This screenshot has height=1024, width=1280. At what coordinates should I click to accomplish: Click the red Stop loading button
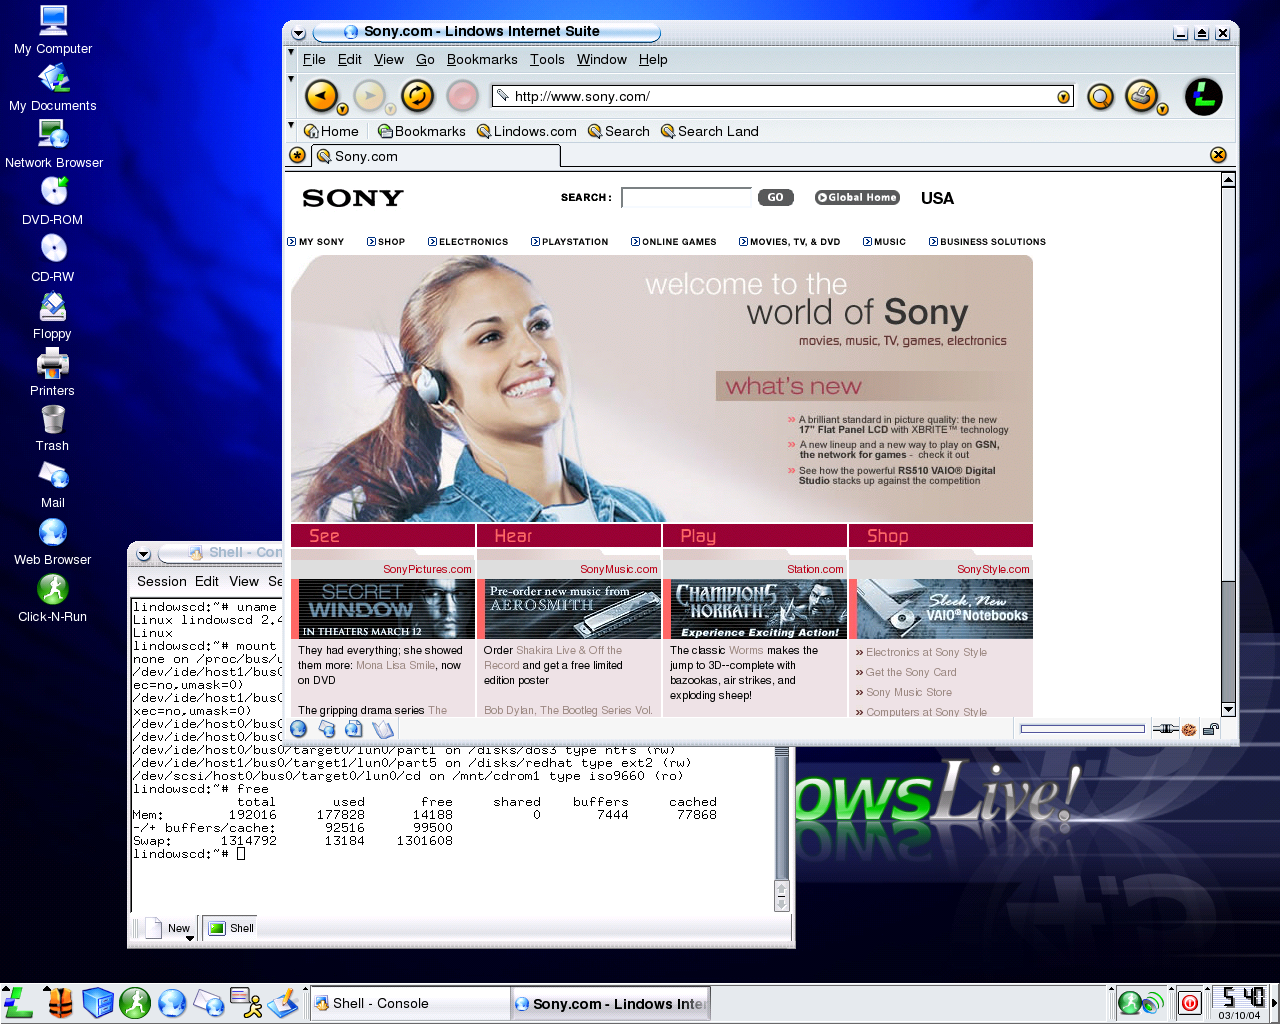pos(462,96)
